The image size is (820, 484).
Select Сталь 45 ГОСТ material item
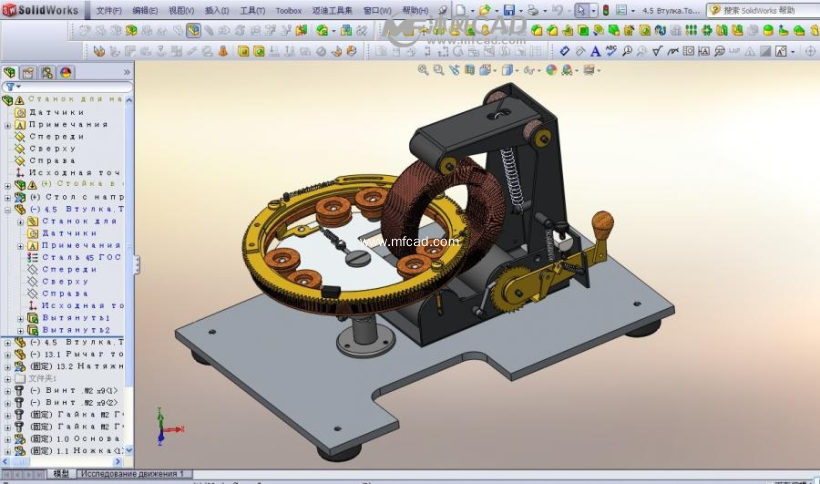(x=81, y=258)
